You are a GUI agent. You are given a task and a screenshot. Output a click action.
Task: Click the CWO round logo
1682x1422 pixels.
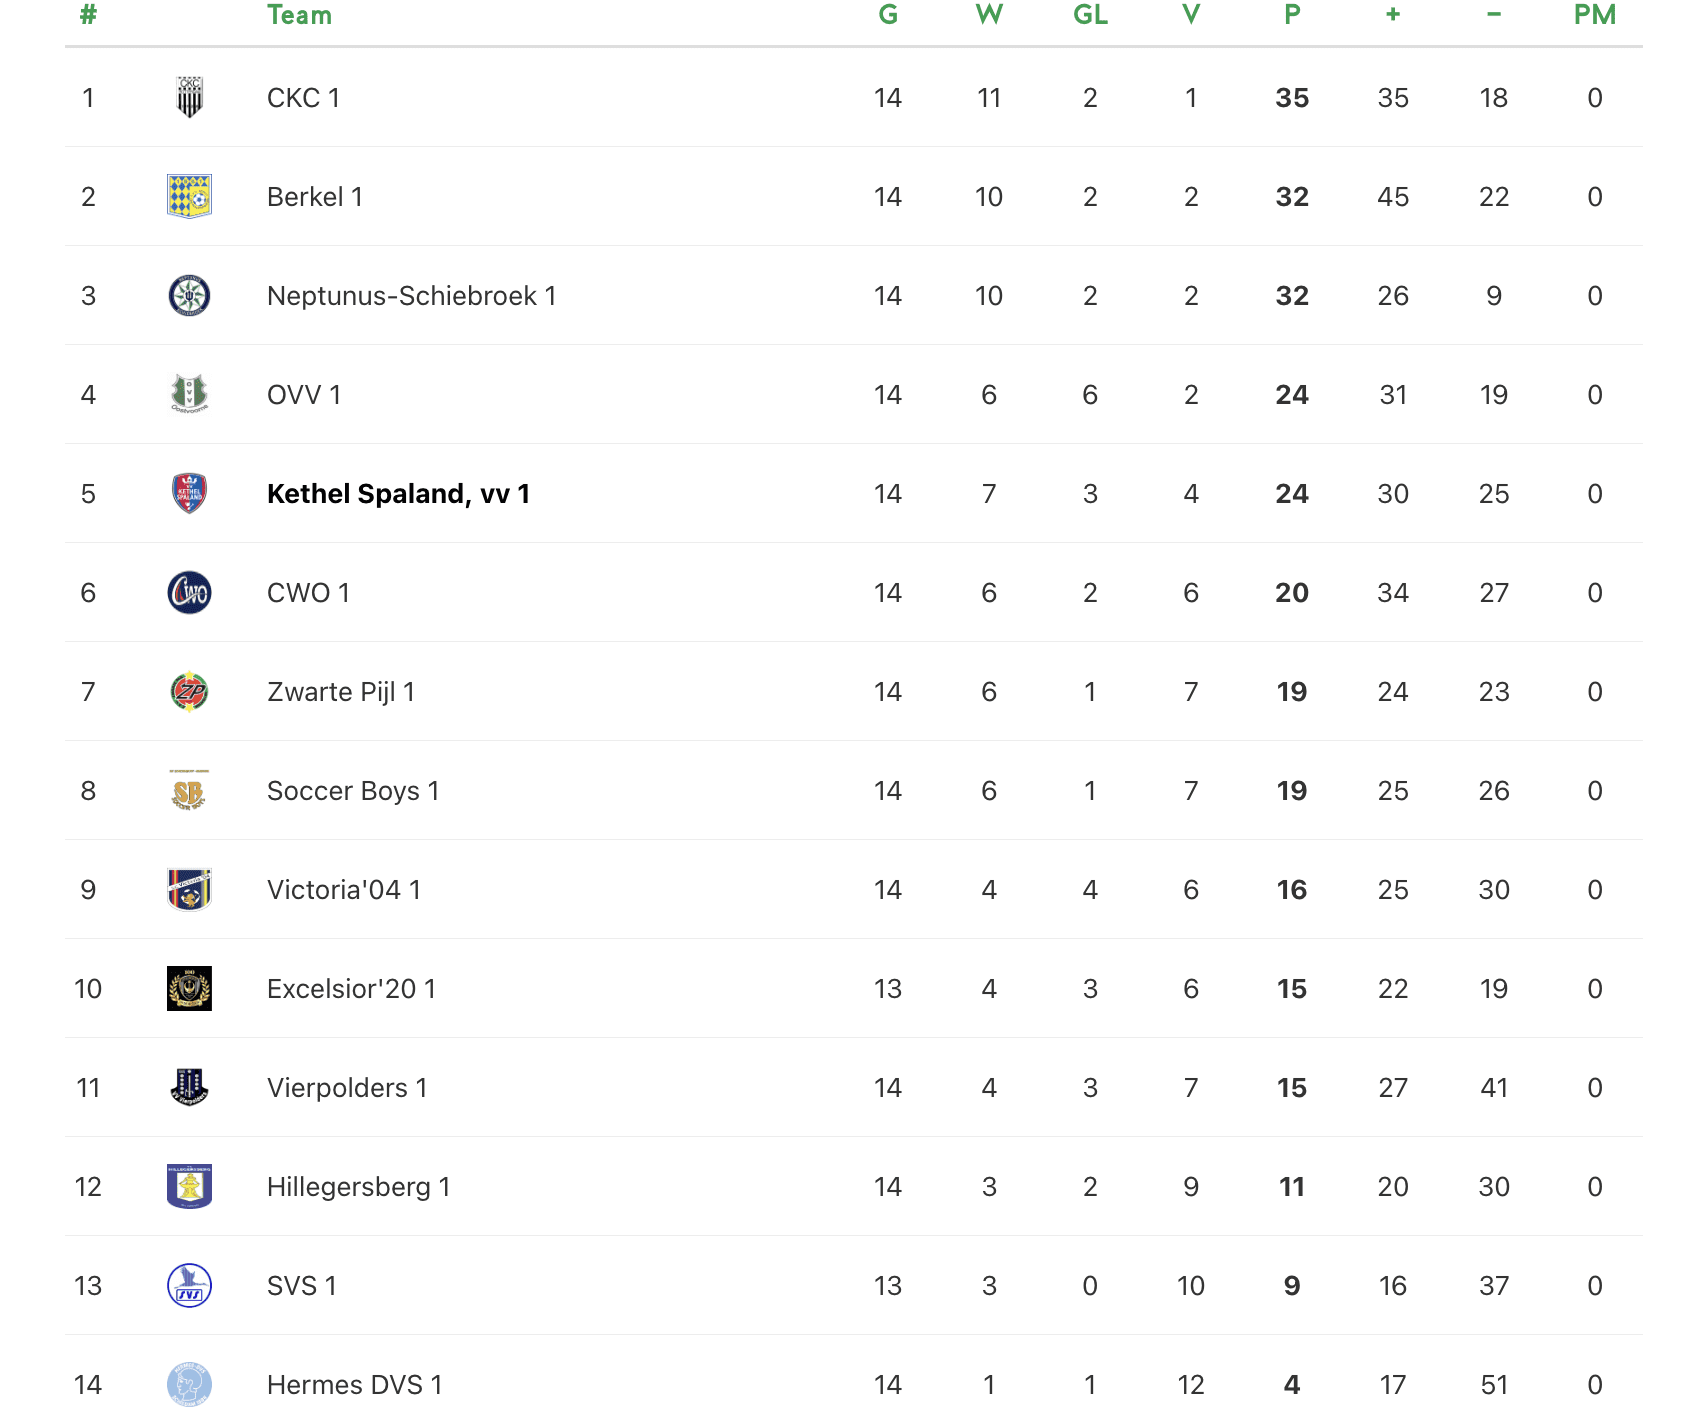coord(189,592)
